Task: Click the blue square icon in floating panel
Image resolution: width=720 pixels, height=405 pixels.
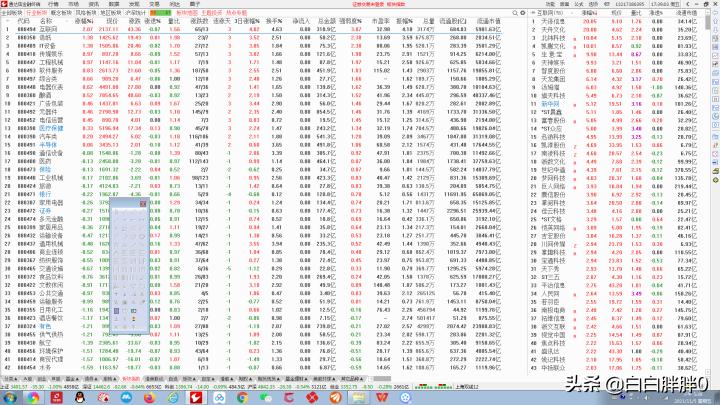Action: coord(116,311)
